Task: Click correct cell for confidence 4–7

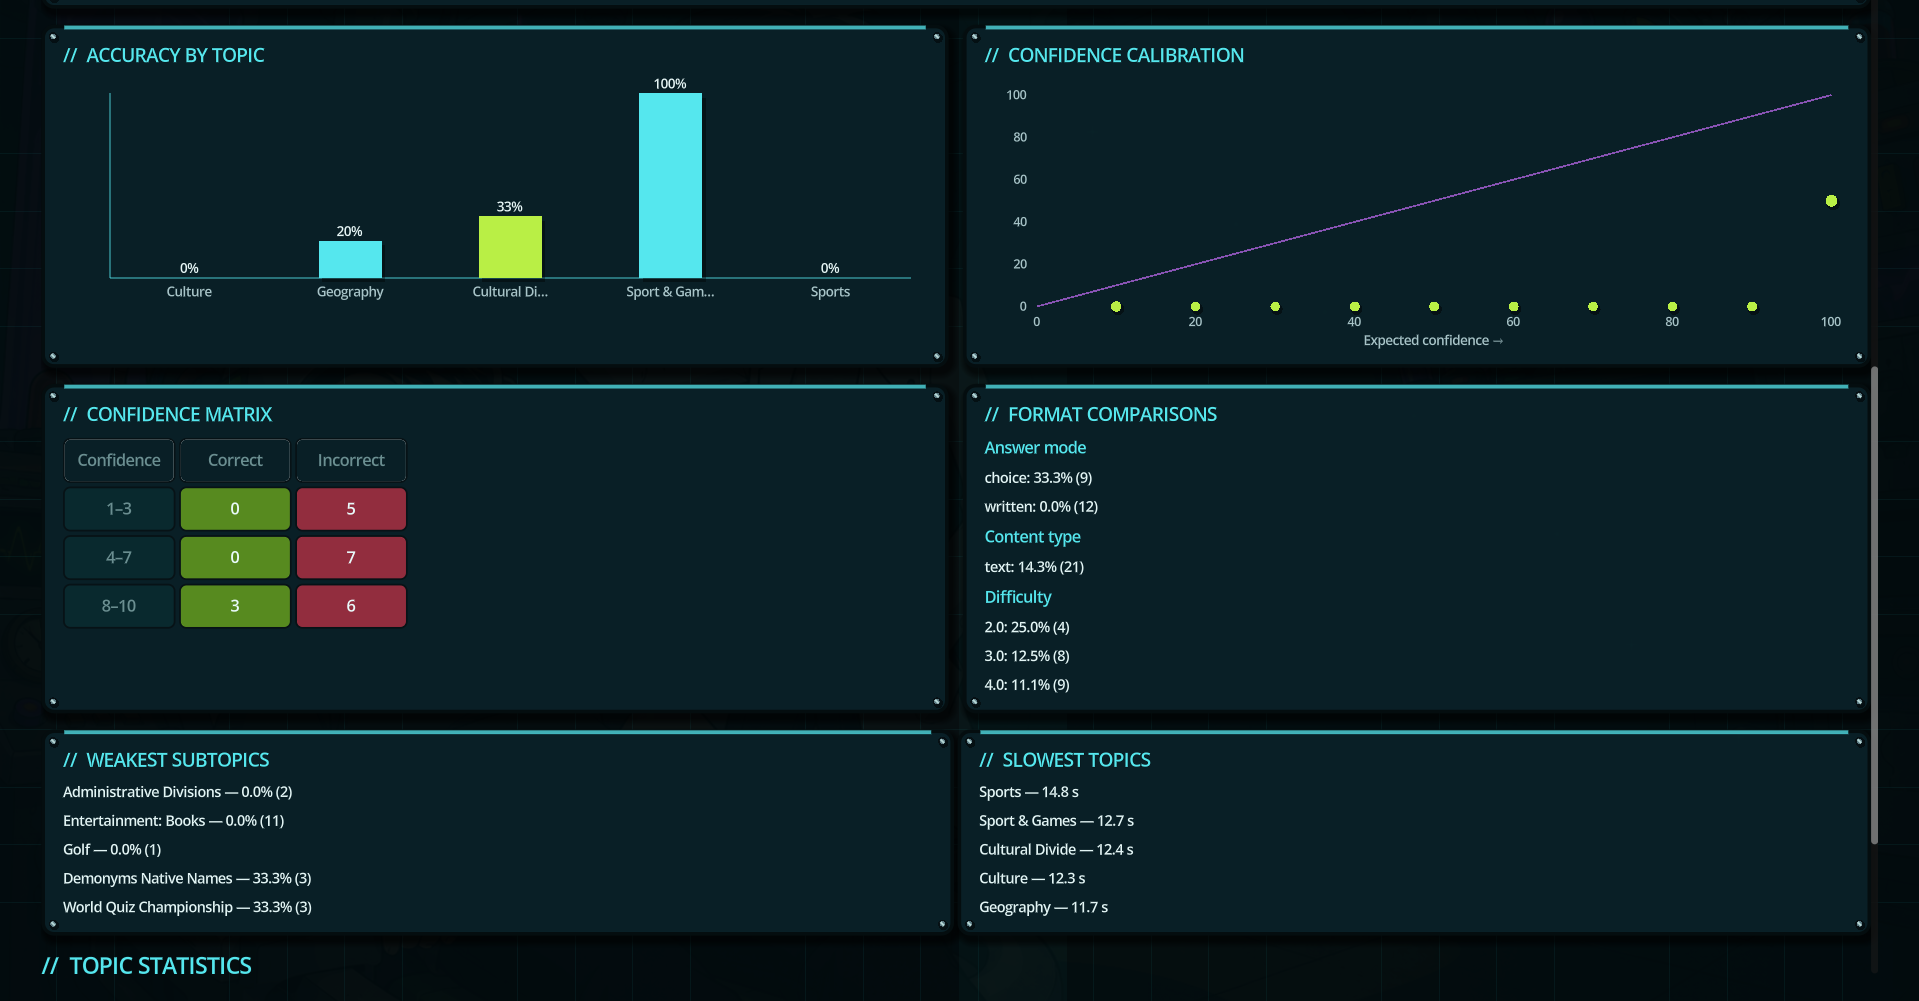Action: tap(235, 557)
